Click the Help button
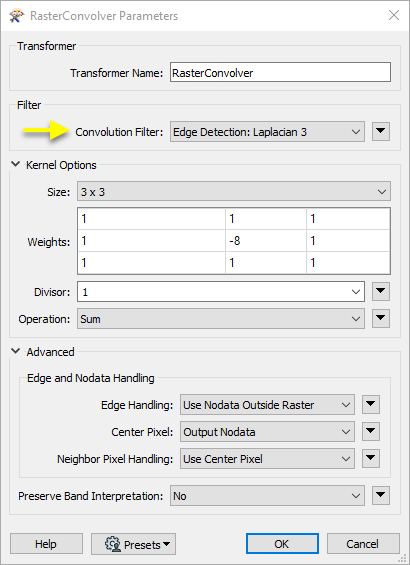Screen dimensions: 410x565 [46, 544]
